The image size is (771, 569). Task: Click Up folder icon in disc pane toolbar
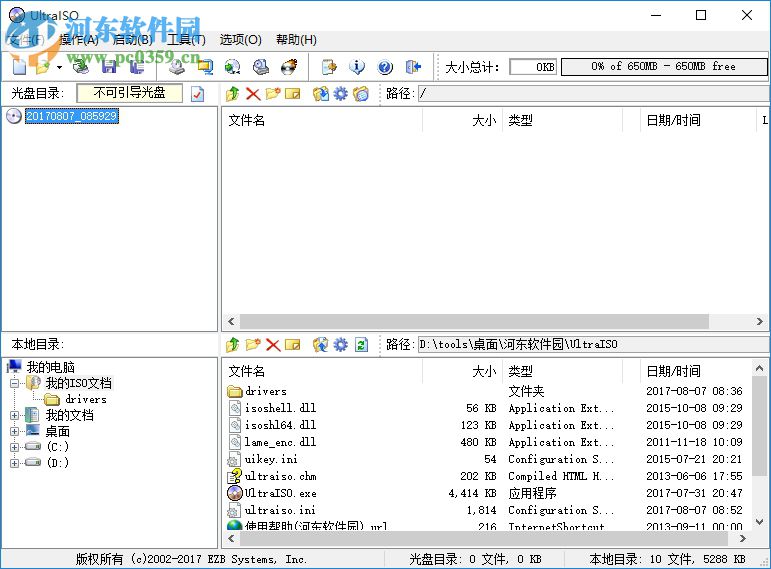point(233,93)
